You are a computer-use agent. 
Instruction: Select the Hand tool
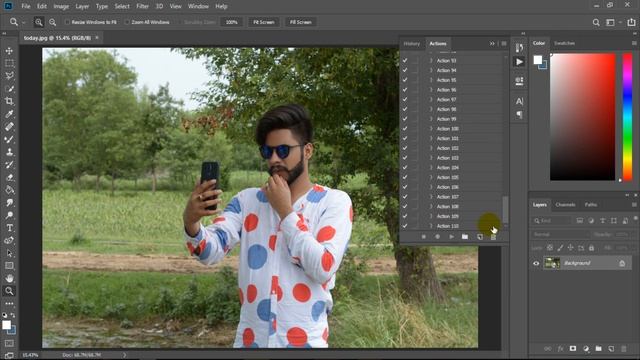pos(9,278)
